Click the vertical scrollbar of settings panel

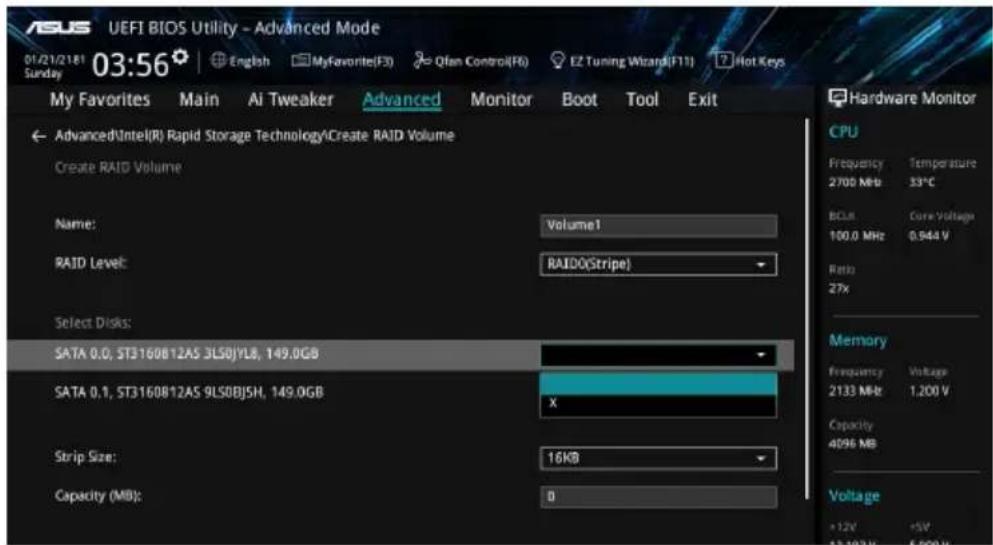(x=807, y=309)
